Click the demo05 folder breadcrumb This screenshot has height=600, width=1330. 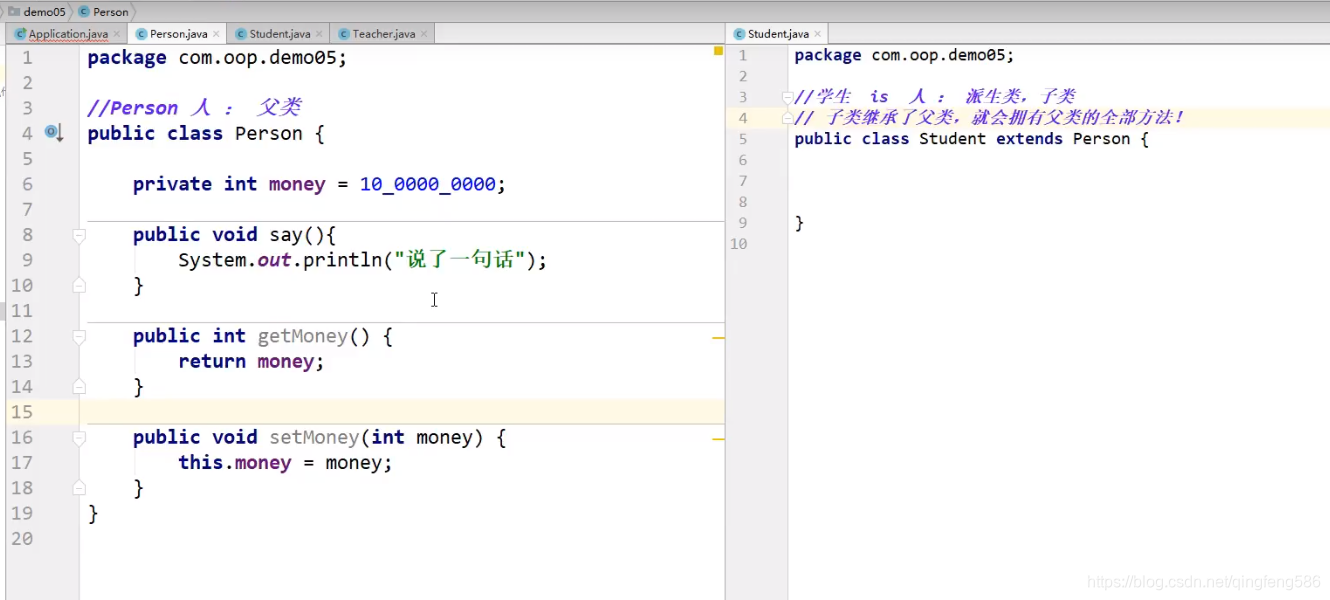[37, 12]
